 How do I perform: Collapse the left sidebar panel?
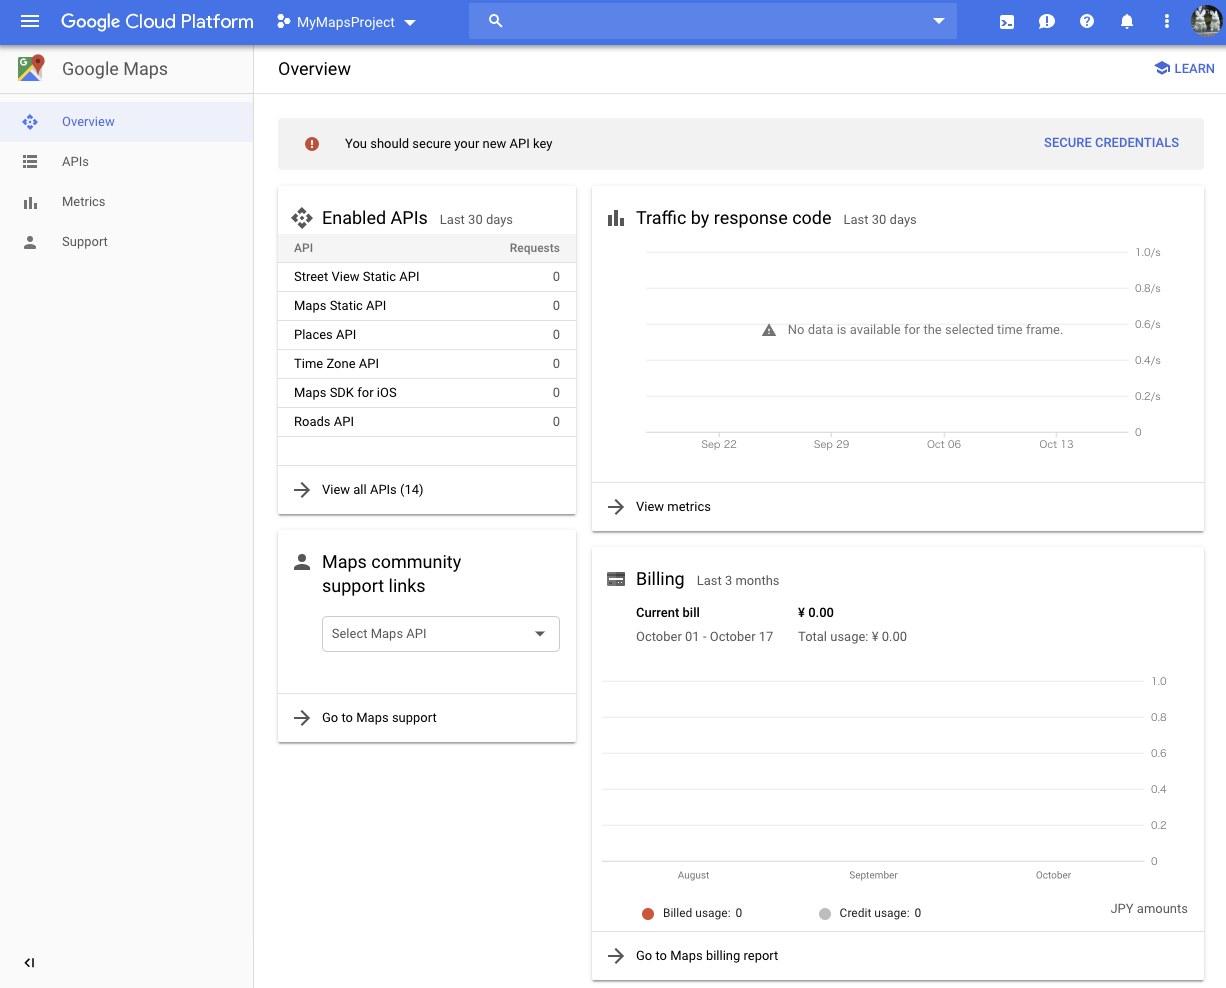29,963
